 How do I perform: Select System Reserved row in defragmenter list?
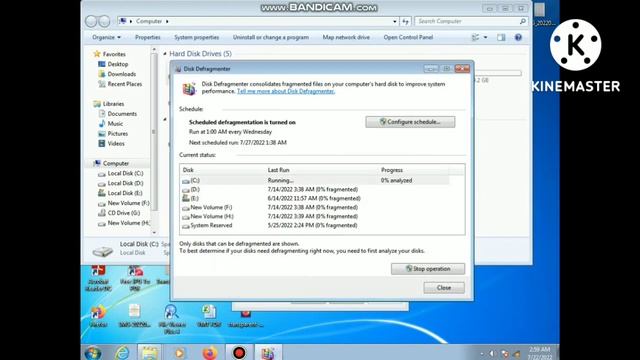coord(315,225)
